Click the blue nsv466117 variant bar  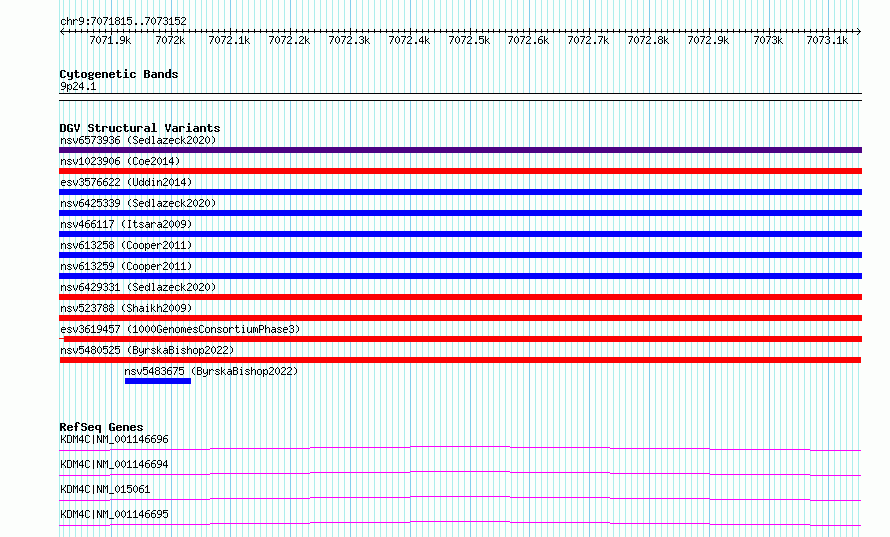click(460, 234)
